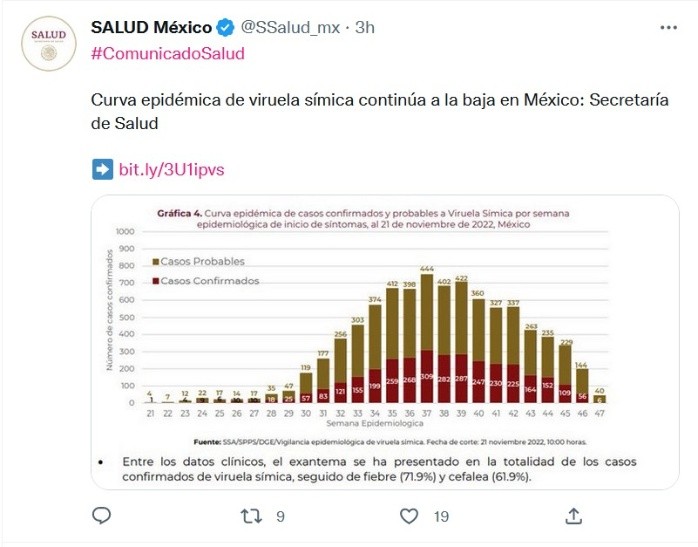Like the tweet with heart icon
Viewport: 698px width, 547px height.
(408, 516)
